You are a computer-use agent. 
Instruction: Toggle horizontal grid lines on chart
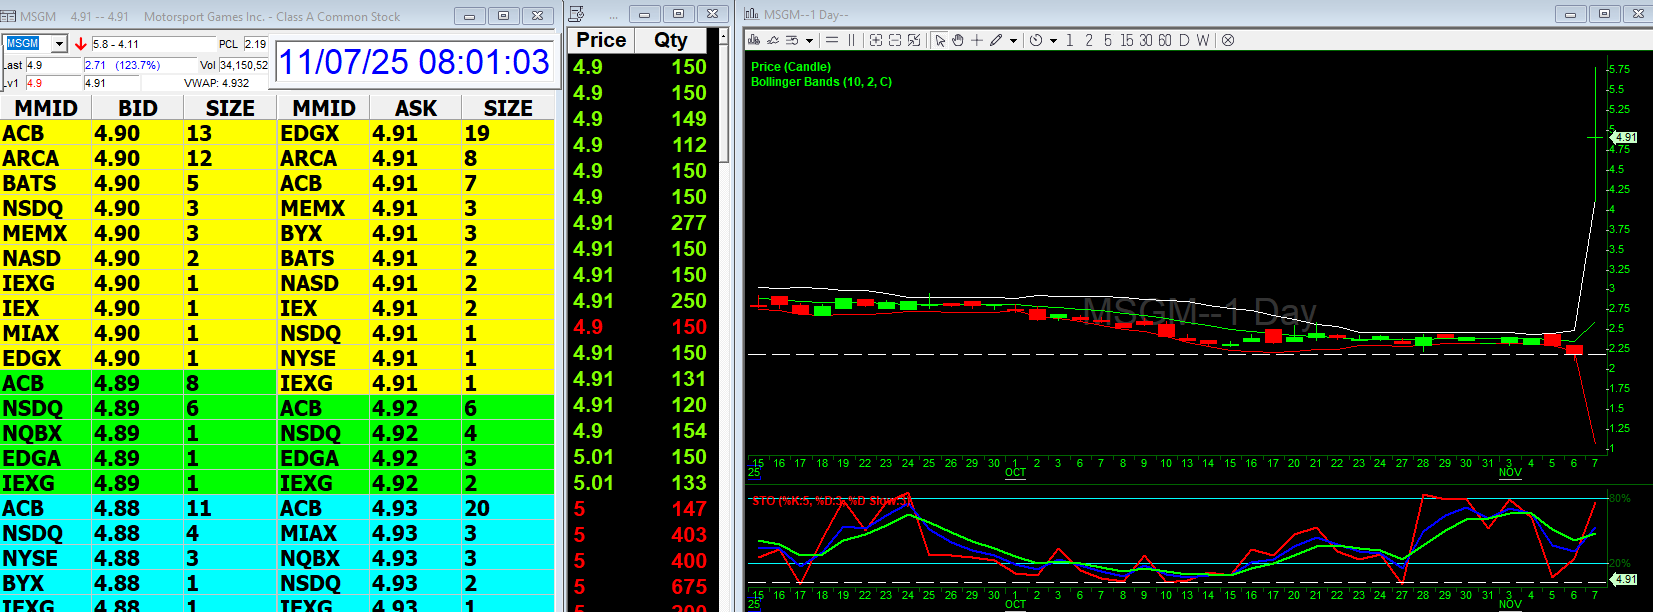832,40
